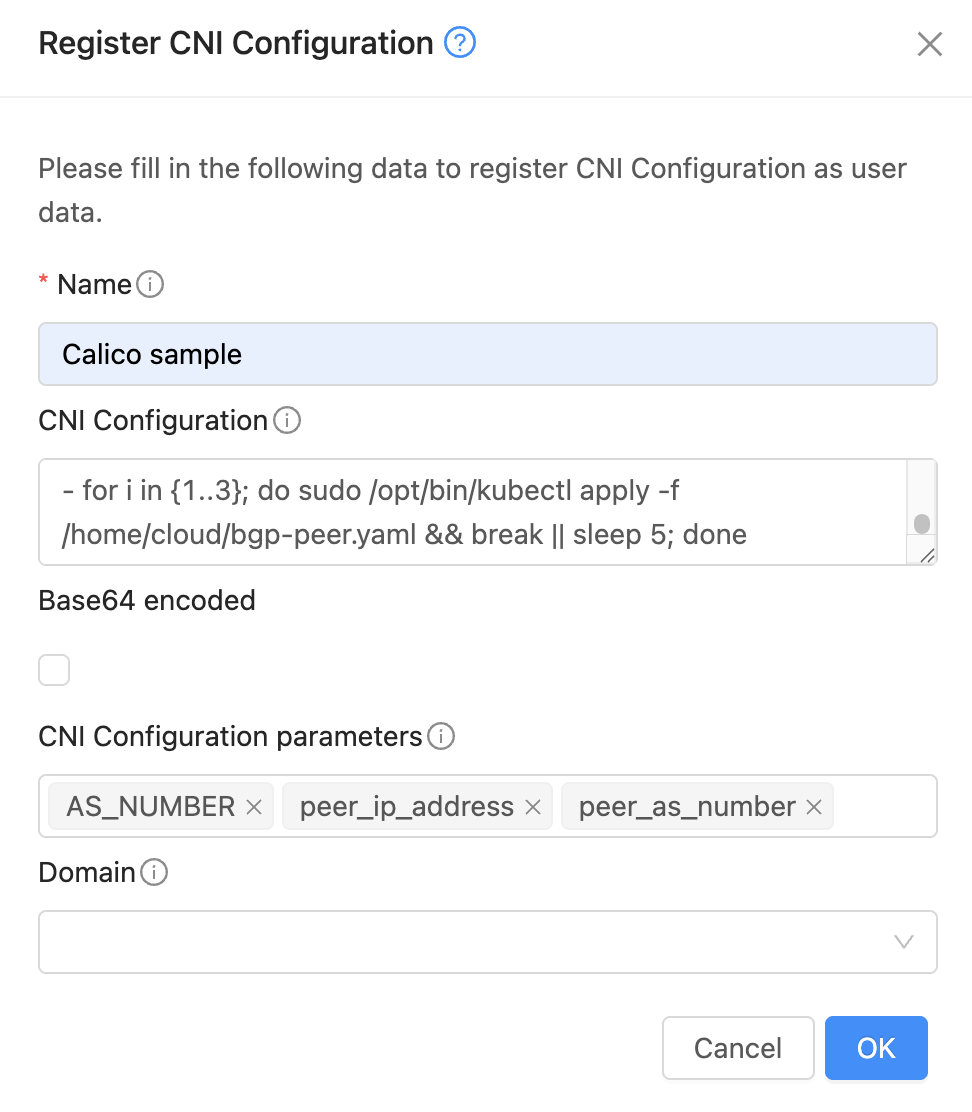
Task: View info for CNI Configuration parameters
Action: 439,735
